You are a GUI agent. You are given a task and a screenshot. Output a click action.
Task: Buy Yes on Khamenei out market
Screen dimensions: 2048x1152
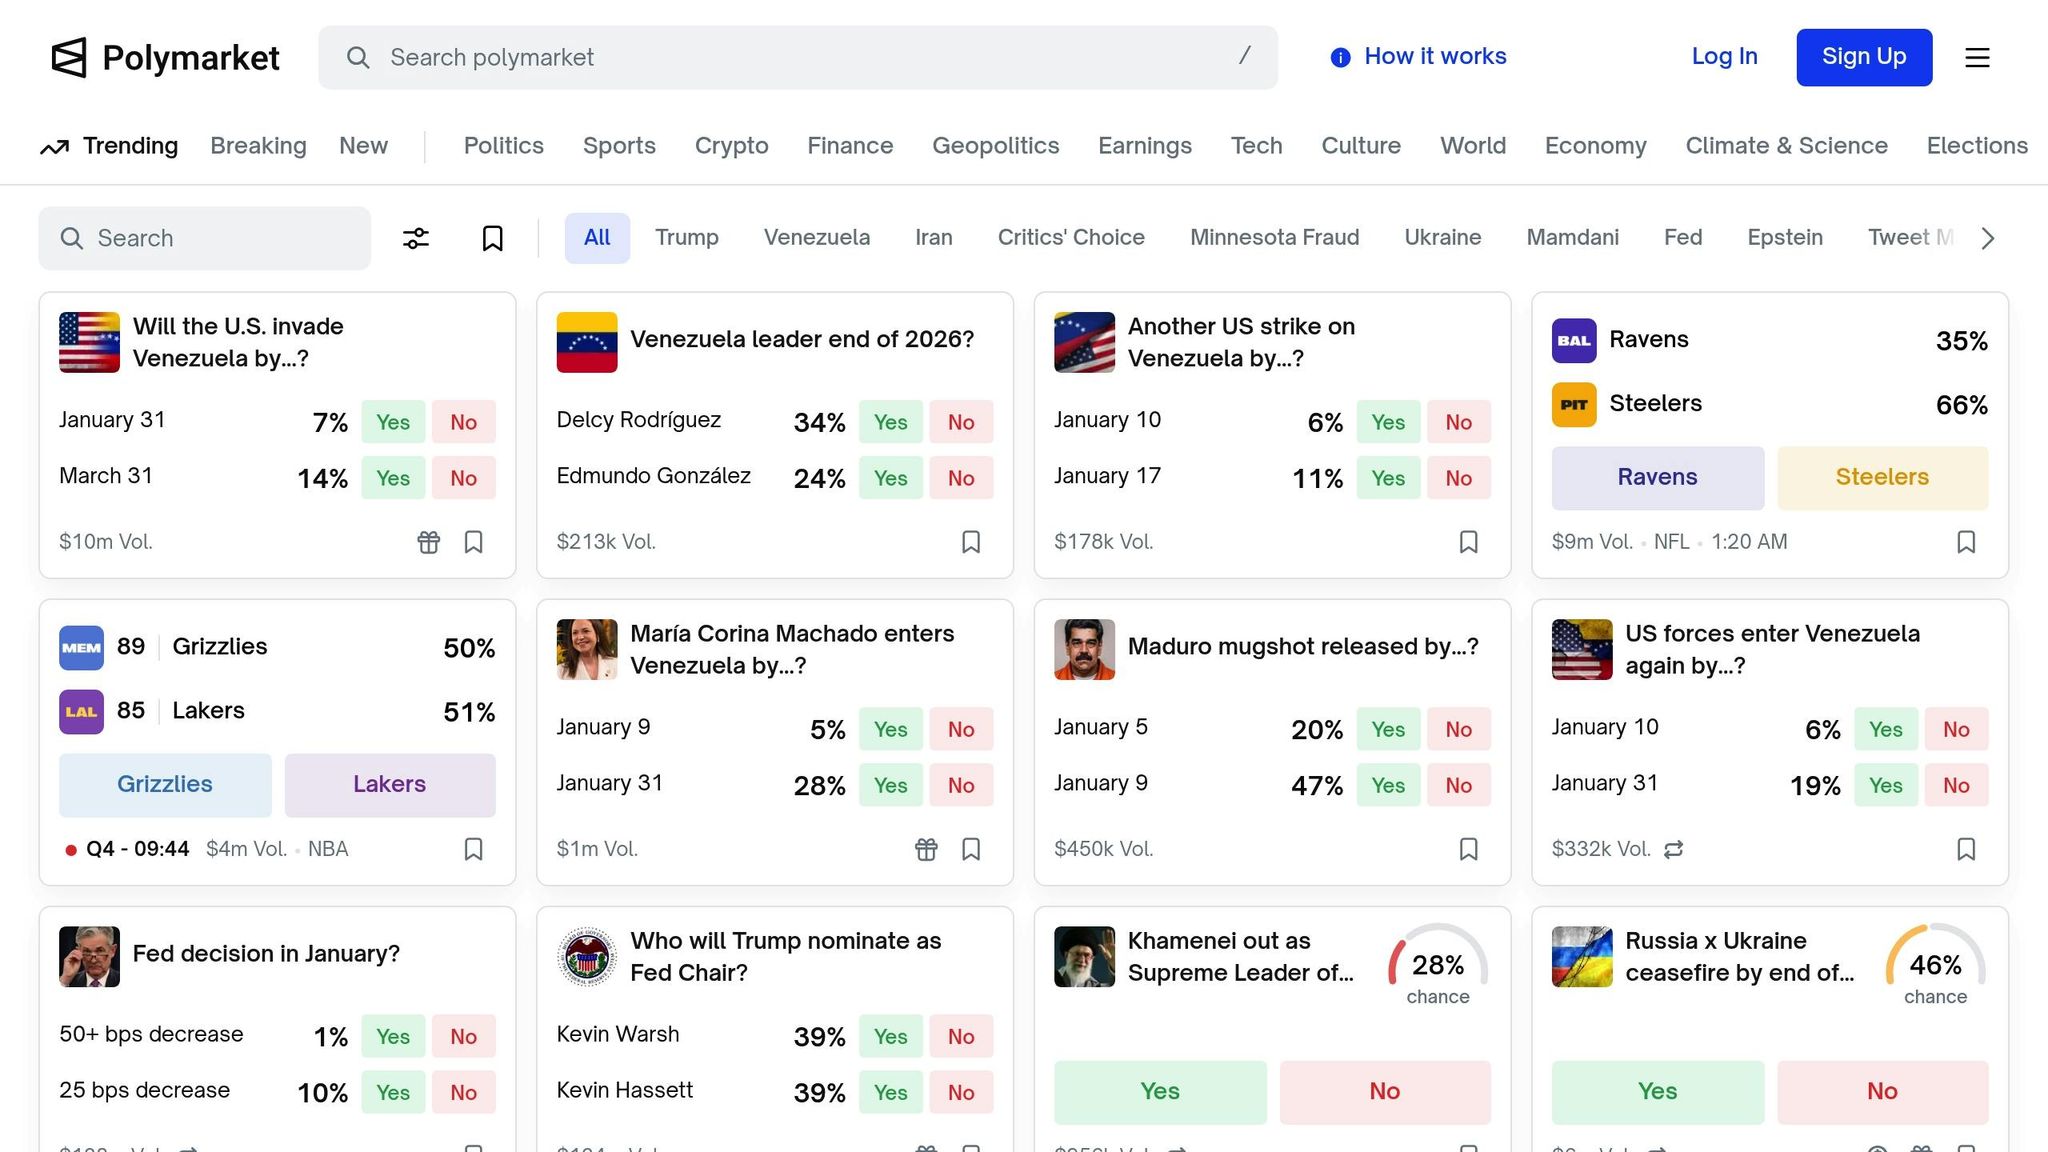1159,1091
